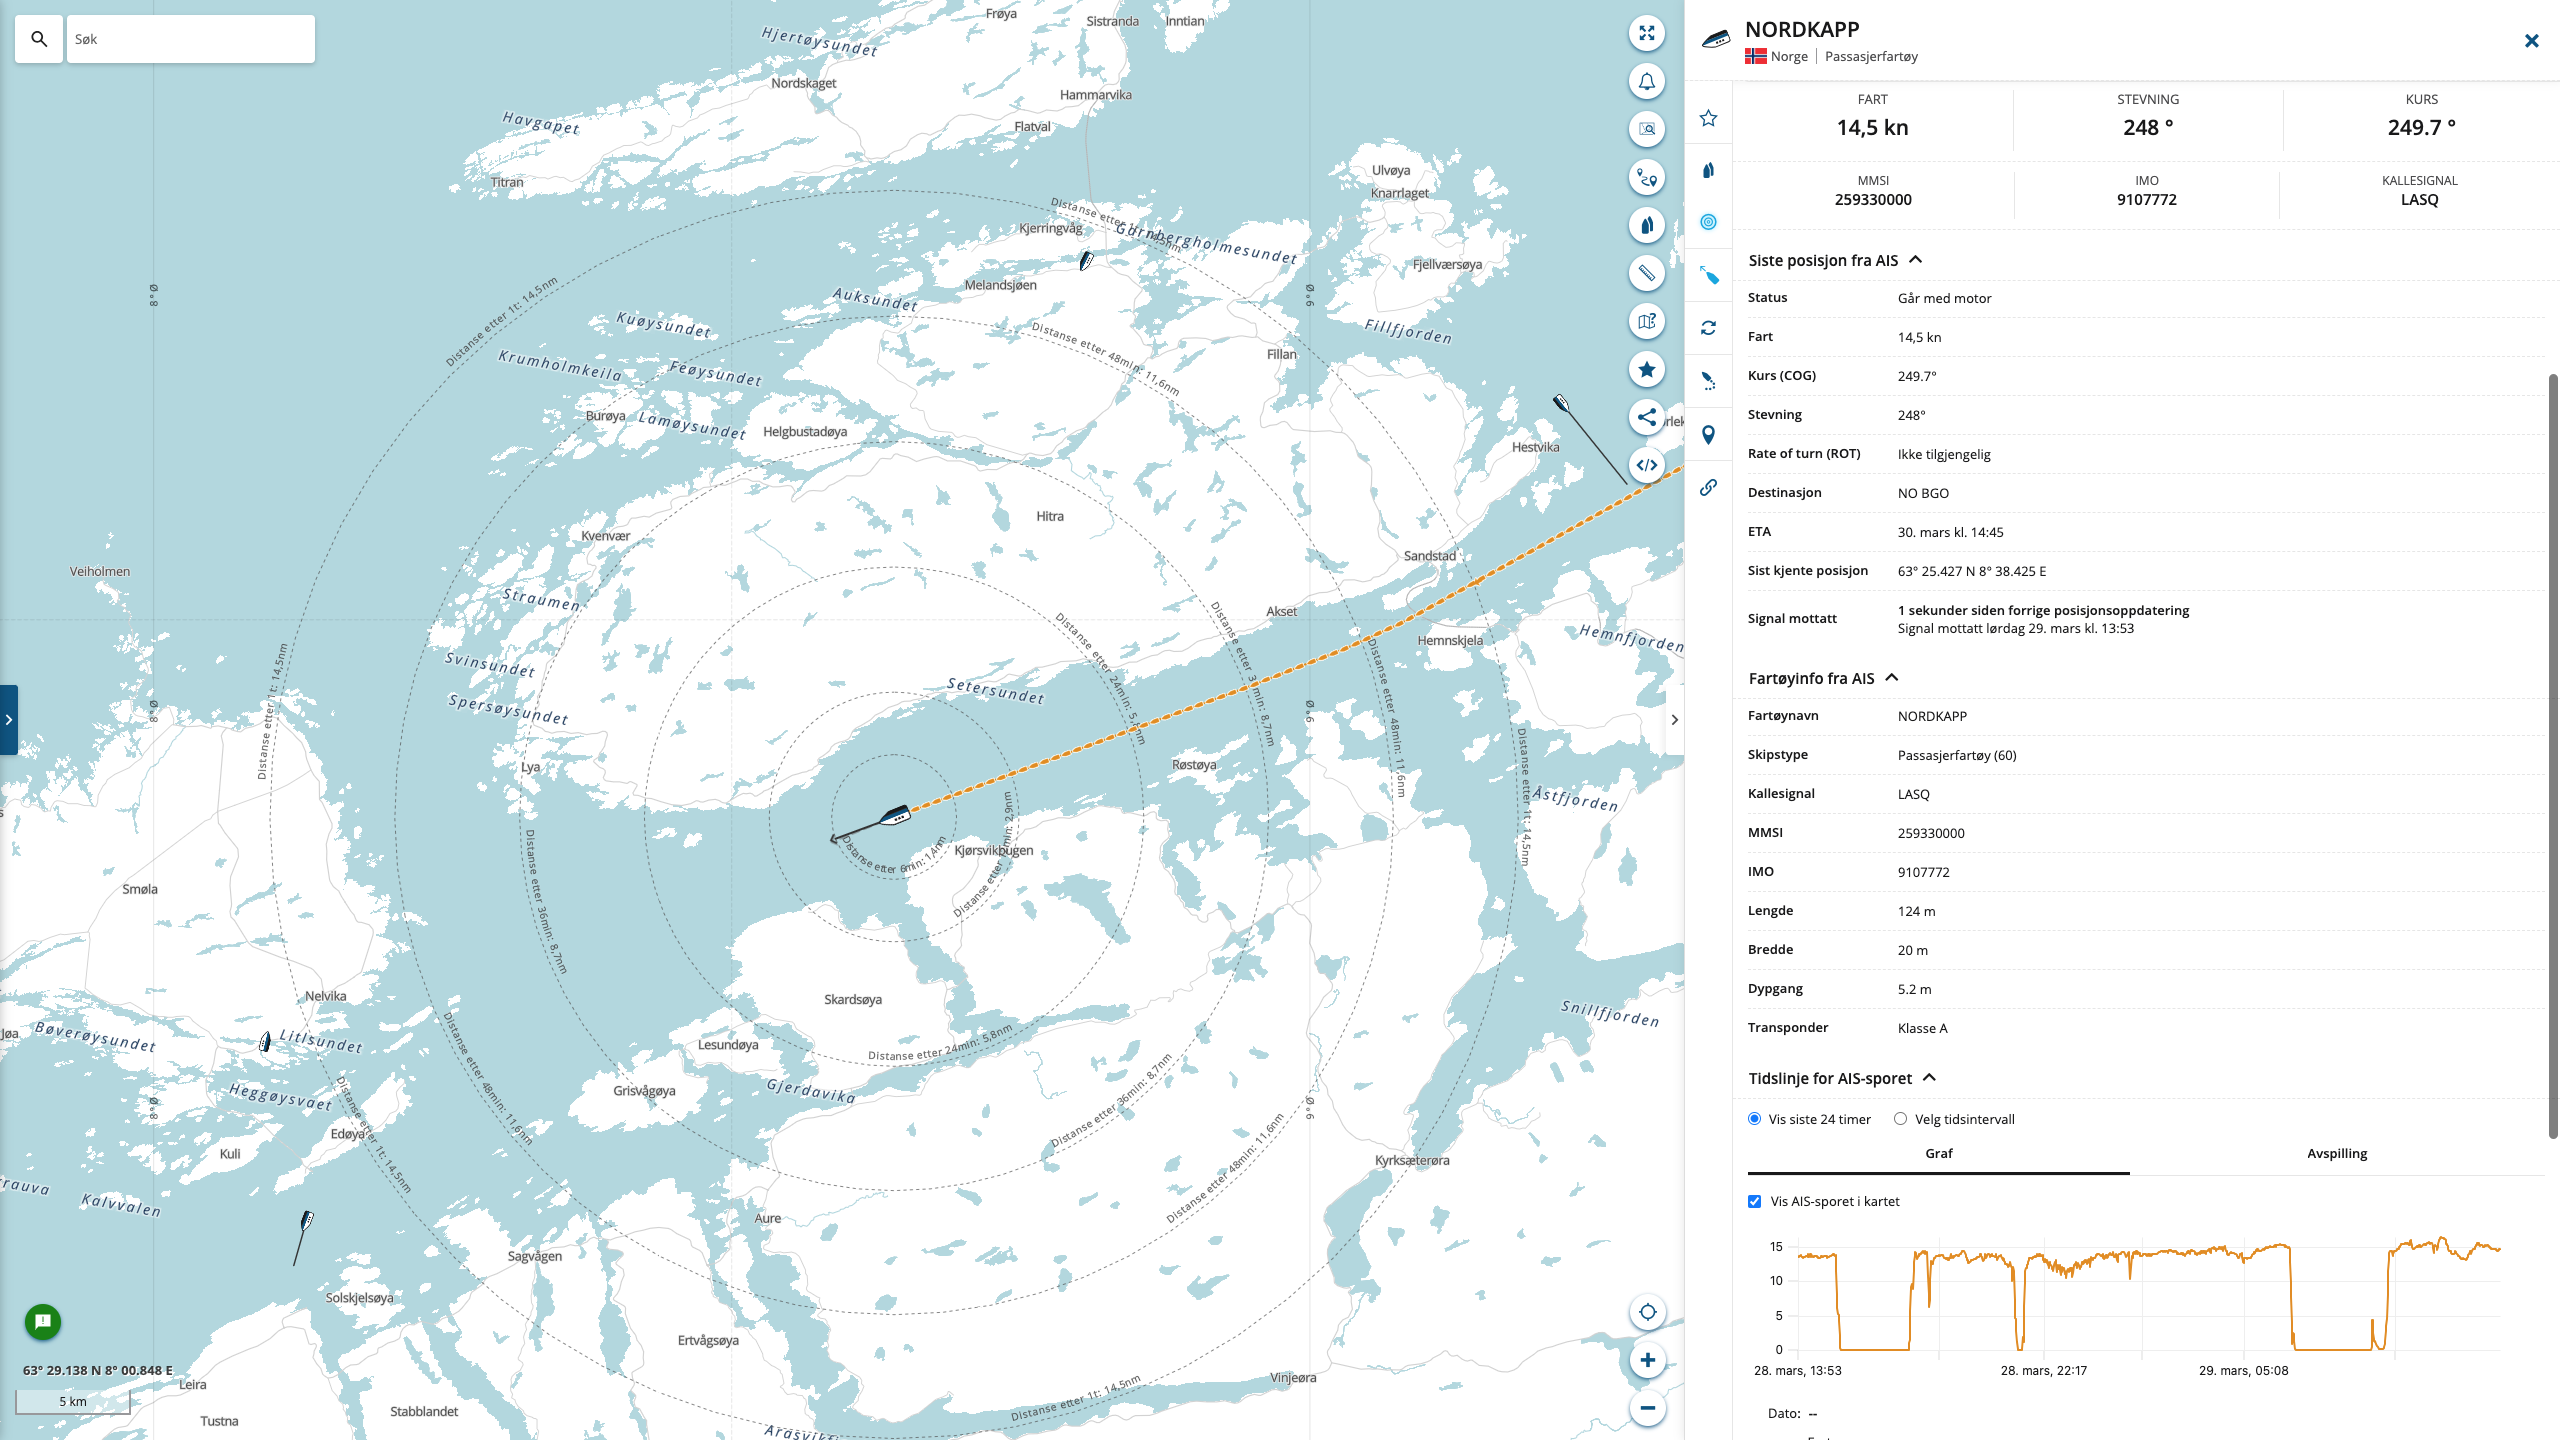This screenshot has width=2560, height=1440.
Task: Select Velg tidsintervall radio option
Action: (1900, 1119)
